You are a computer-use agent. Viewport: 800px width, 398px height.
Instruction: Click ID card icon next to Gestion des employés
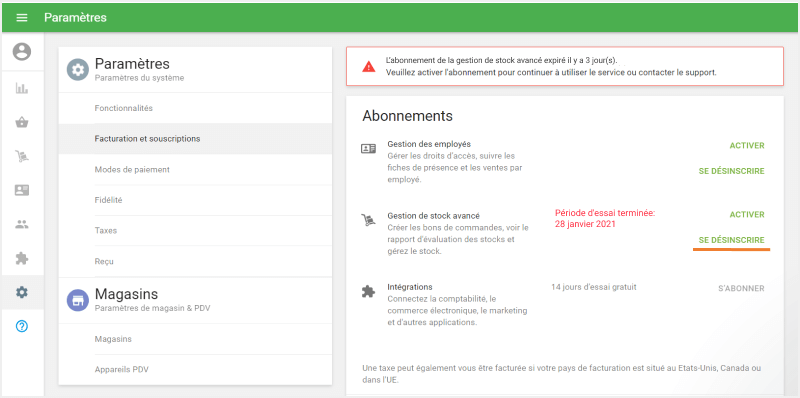(x=368, y=148)
